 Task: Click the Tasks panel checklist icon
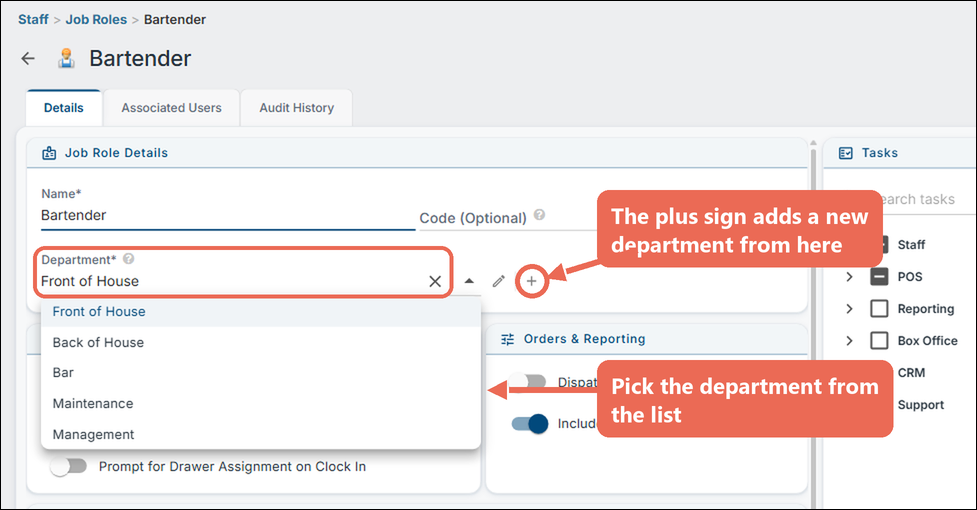coord(846,153)
